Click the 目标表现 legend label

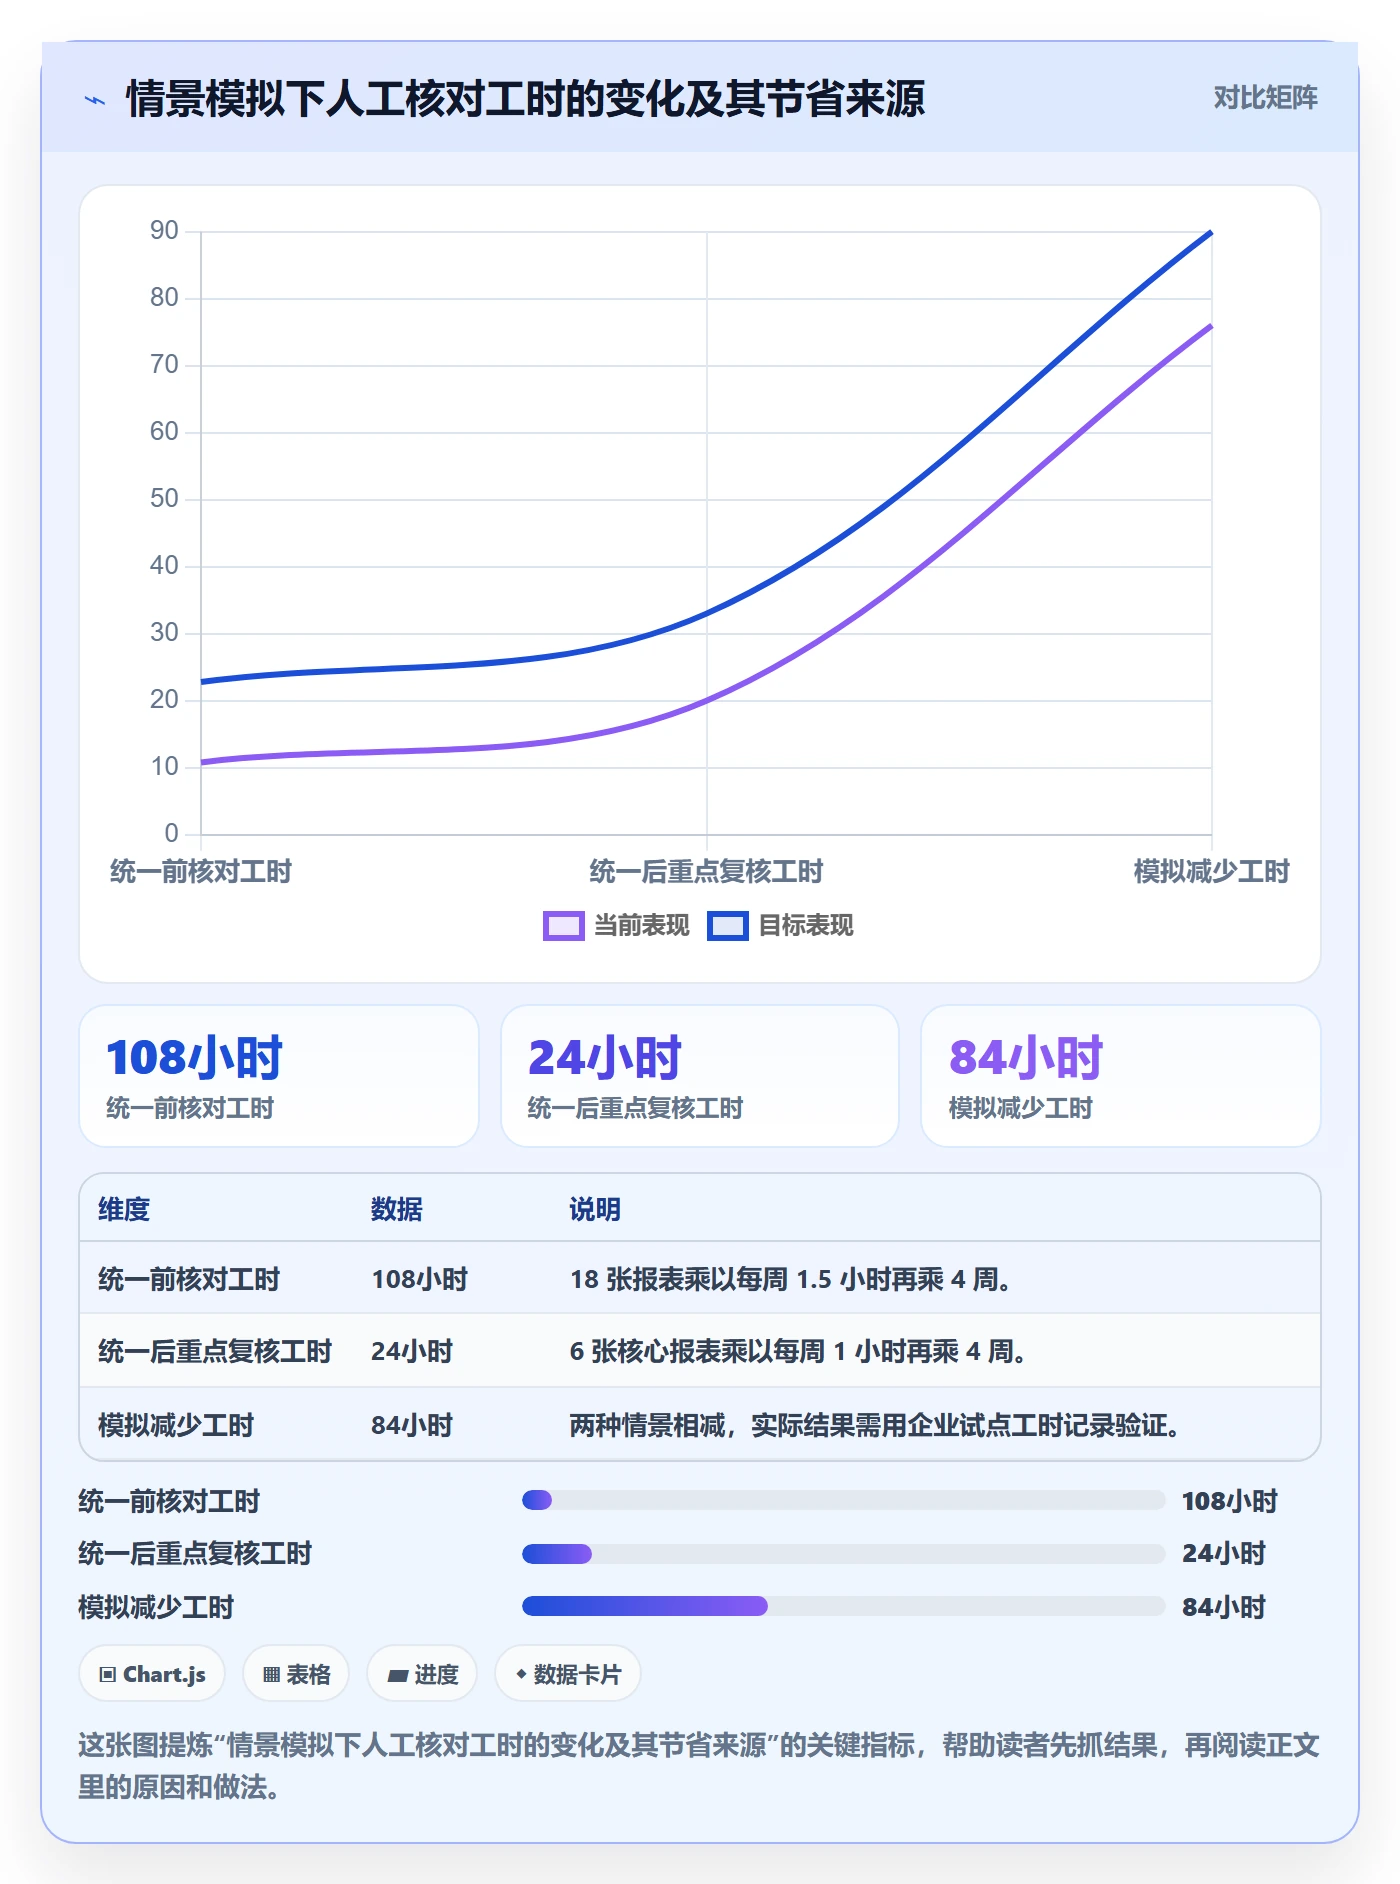tap(805, 926)
